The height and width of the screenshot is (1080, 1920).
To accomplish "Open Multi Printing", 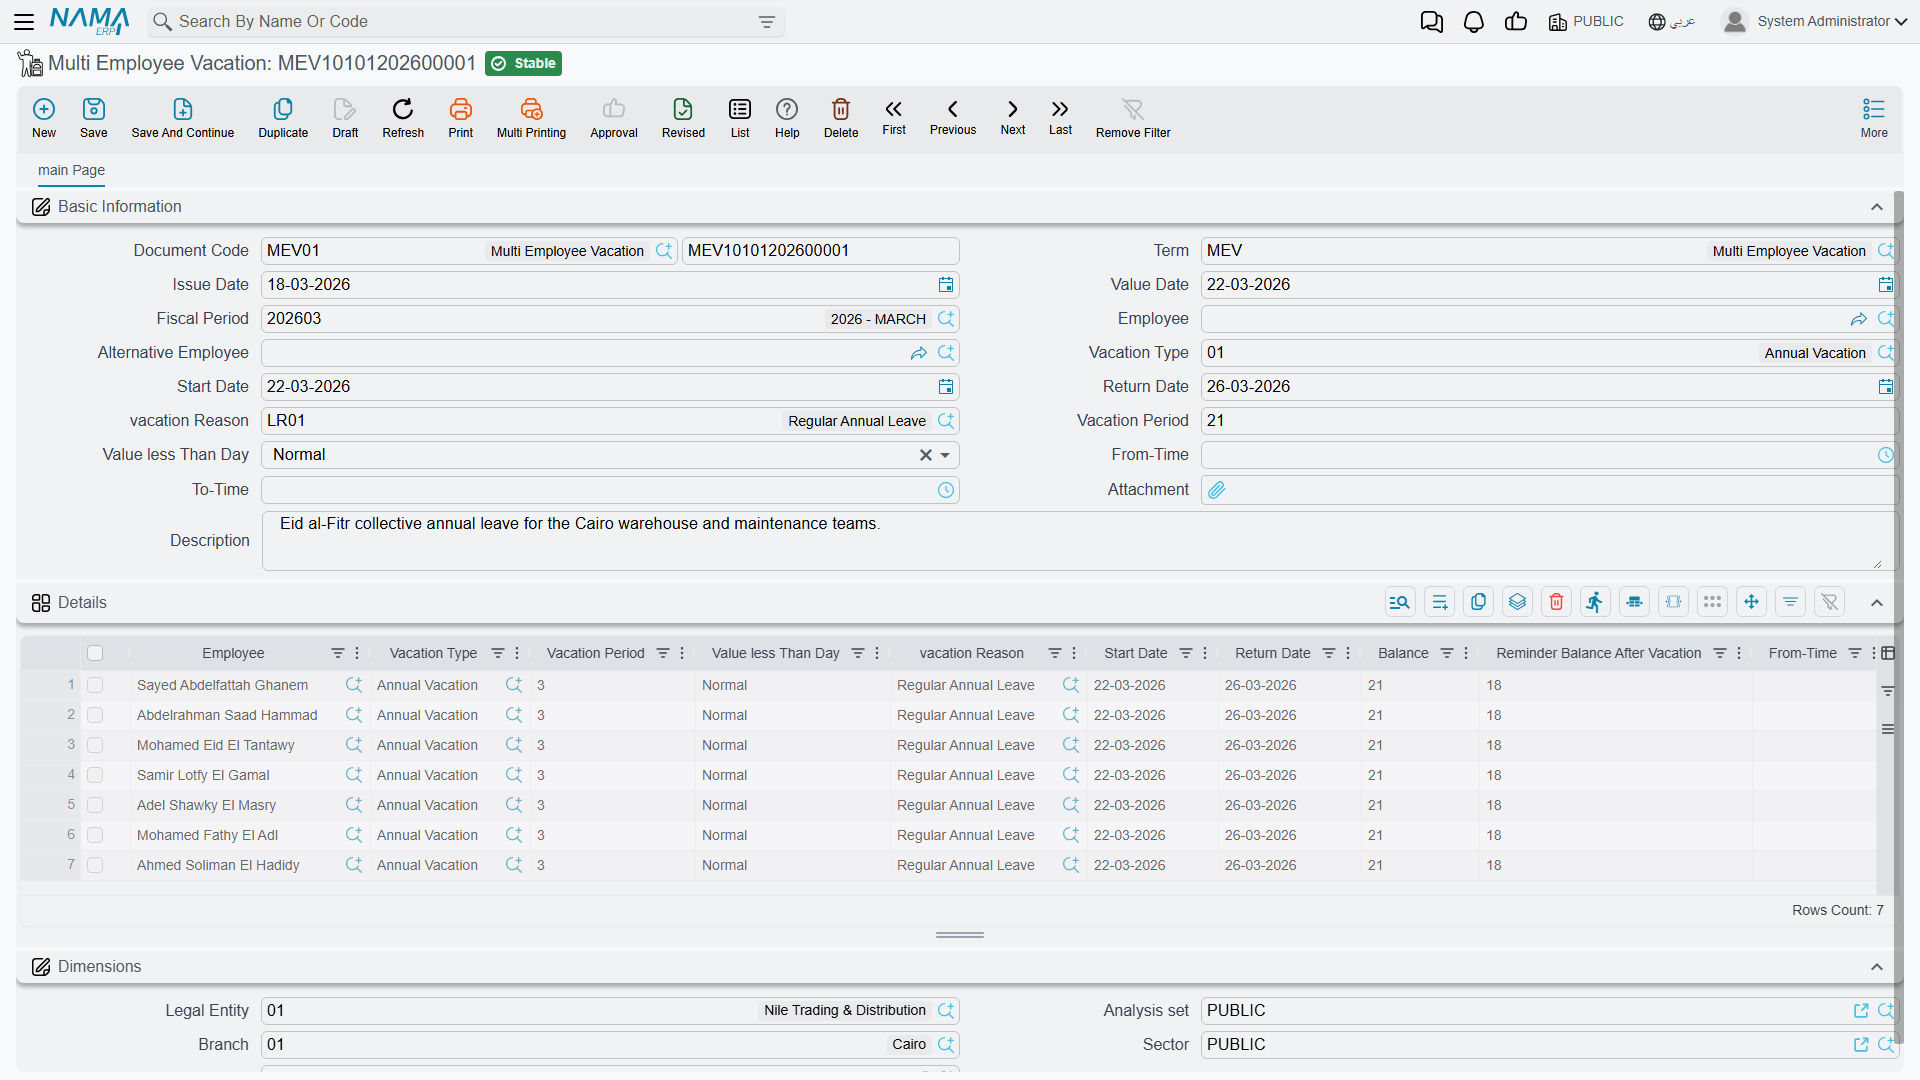I will tap(531, 117).
